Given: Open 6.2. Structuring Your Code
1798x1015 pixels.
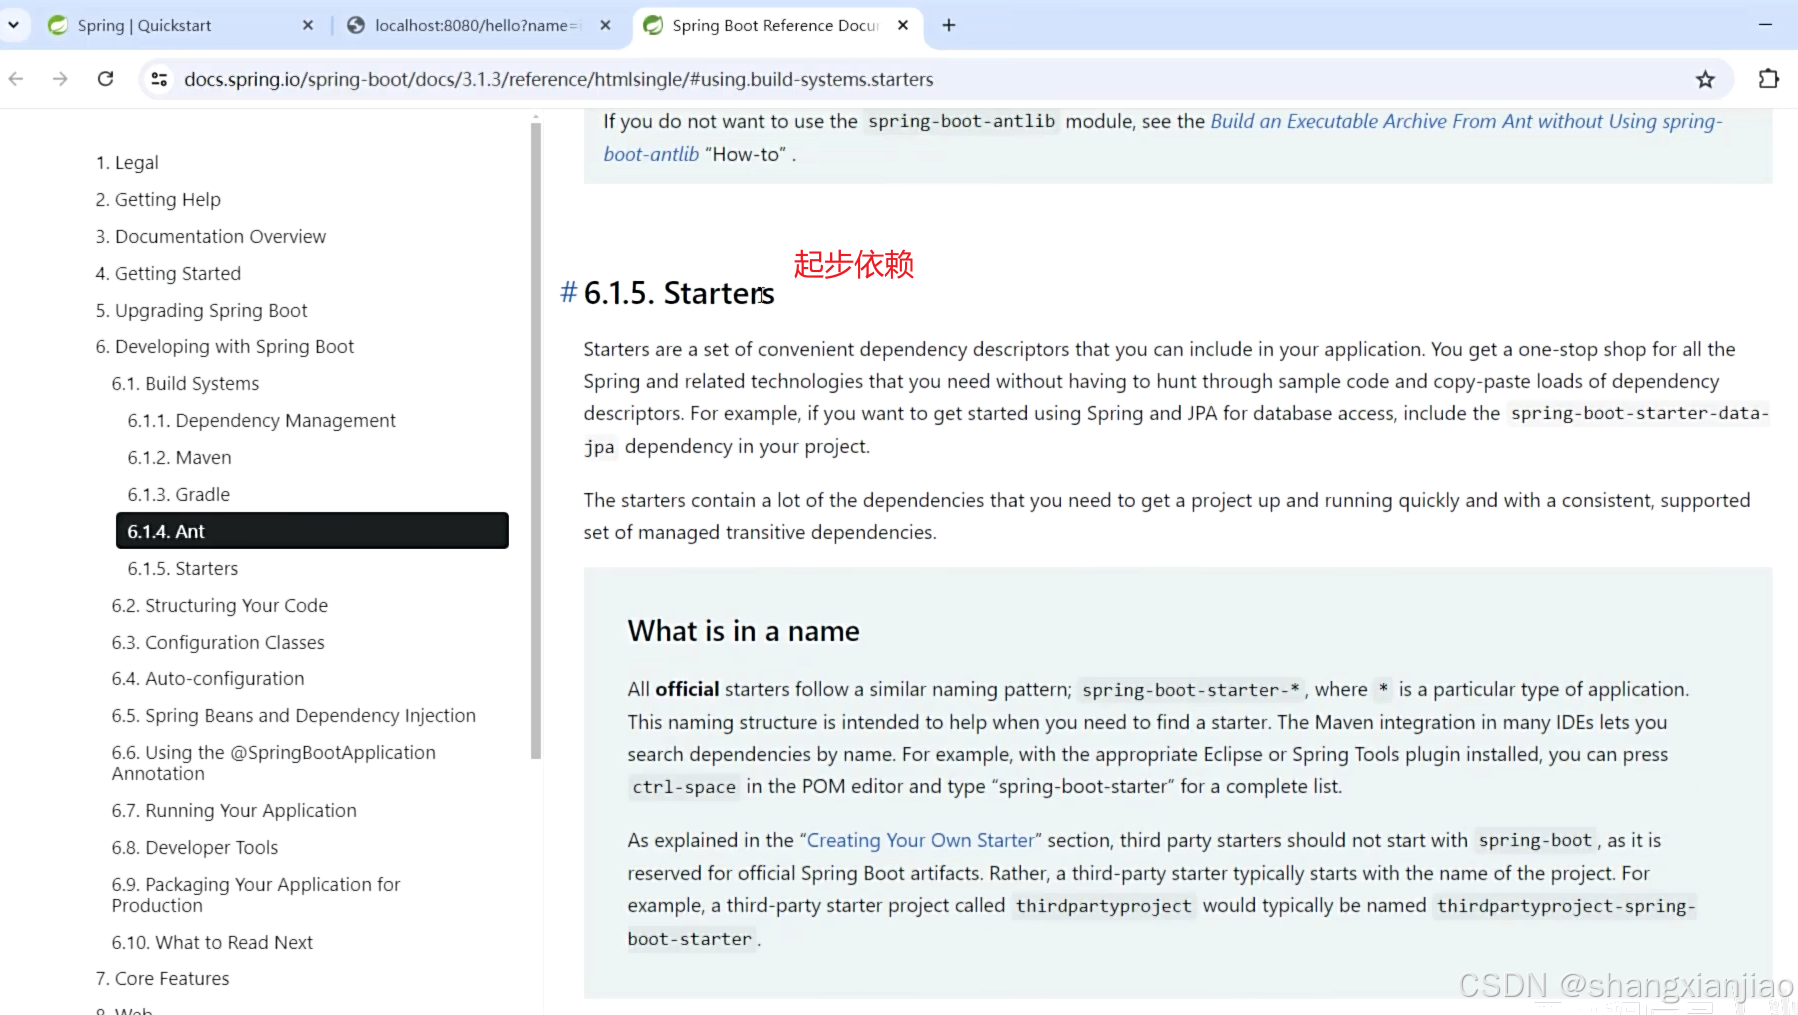Looking at the screenshot, I should point(219,605).
